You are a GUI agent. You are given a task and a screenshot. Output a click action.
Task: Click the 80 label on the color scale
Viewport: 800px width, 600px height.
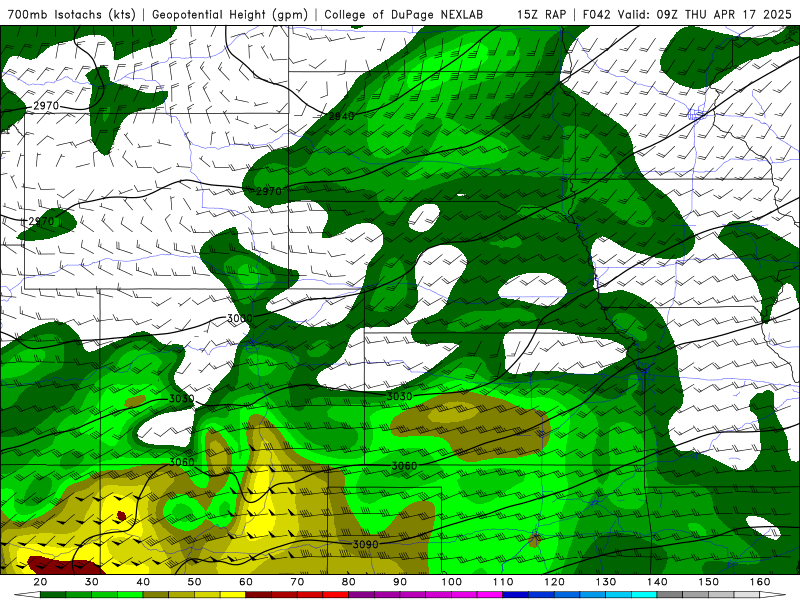tap(348, 582)
